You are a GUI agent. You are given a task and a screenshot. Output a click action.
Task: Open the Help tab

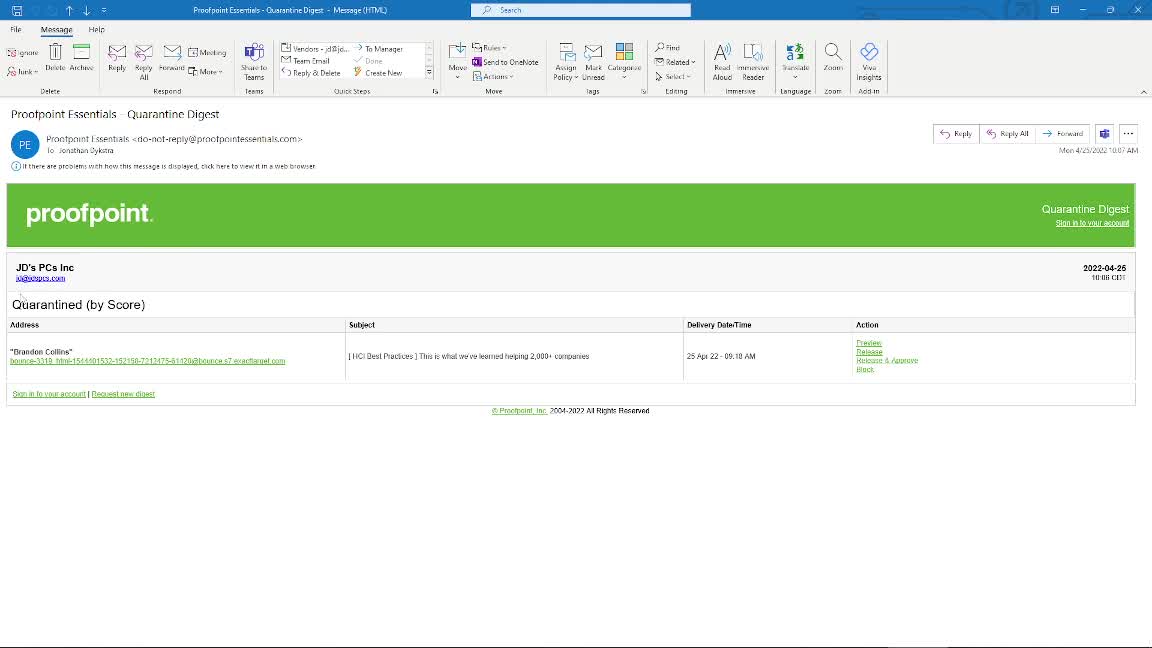coord(96,29)
